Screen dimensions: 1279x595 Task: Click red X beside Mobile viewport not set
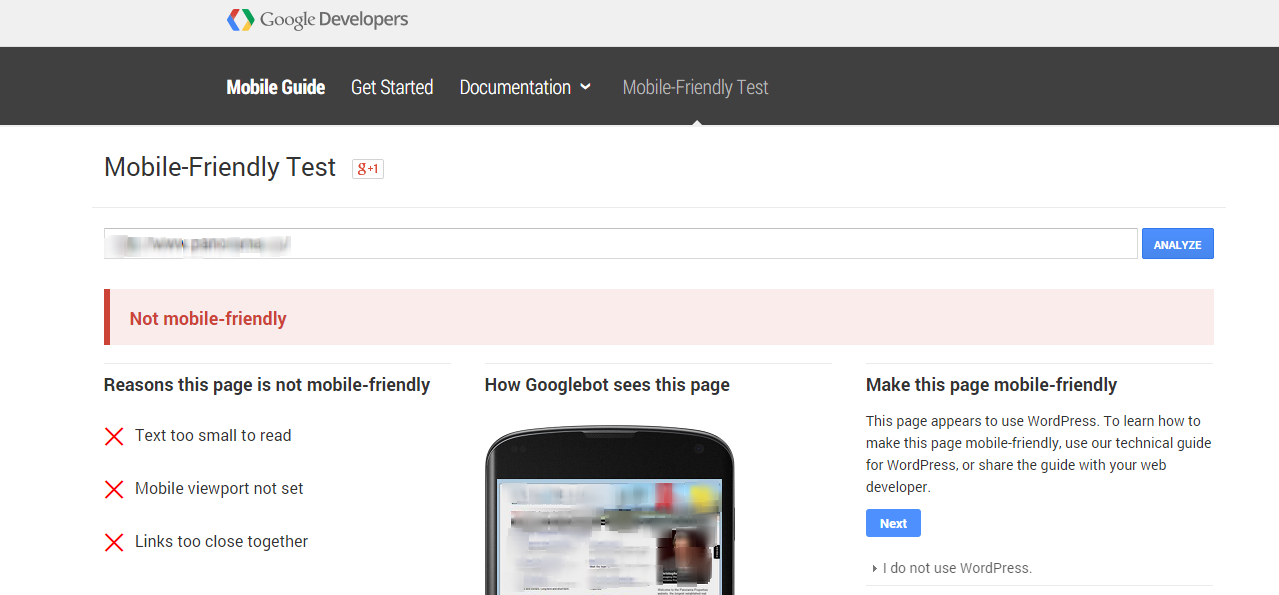coord(114,489)
